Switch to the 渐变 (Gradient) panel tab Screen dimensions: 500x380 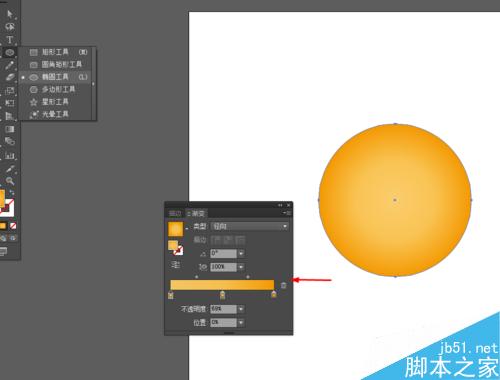point(196,213)
